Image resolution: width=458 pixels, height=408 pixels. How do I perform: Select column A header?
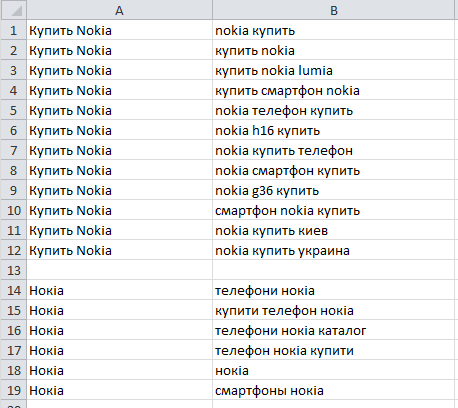119,10
